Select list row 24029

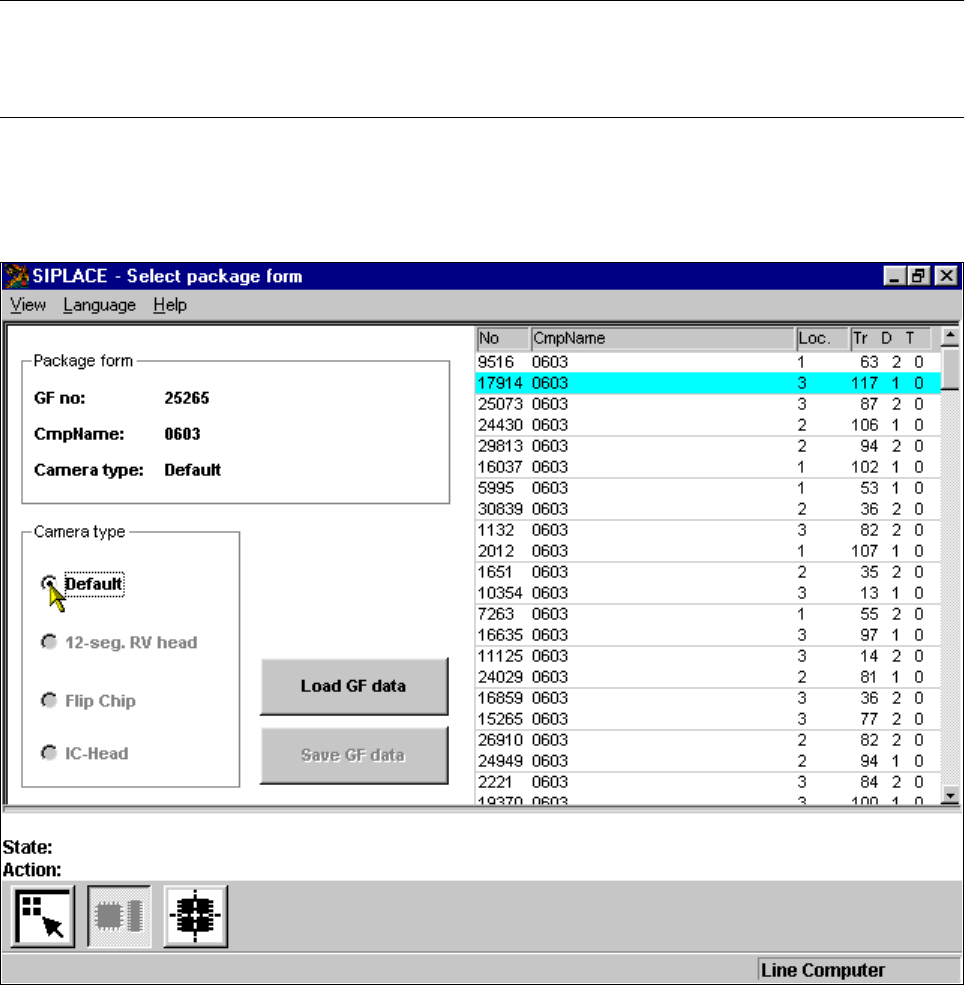tap(708, 677)
